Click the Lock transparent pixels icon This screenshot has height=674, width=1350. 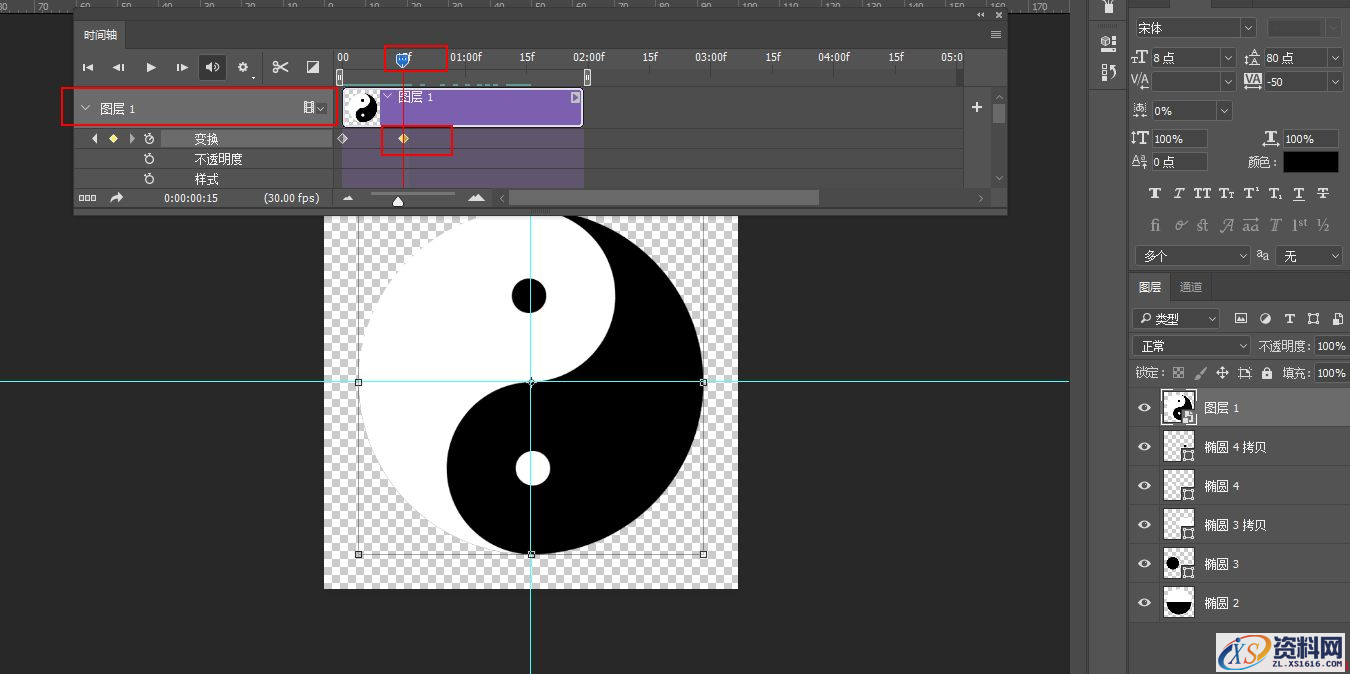pyautogui.click(x=1178, y=373)
